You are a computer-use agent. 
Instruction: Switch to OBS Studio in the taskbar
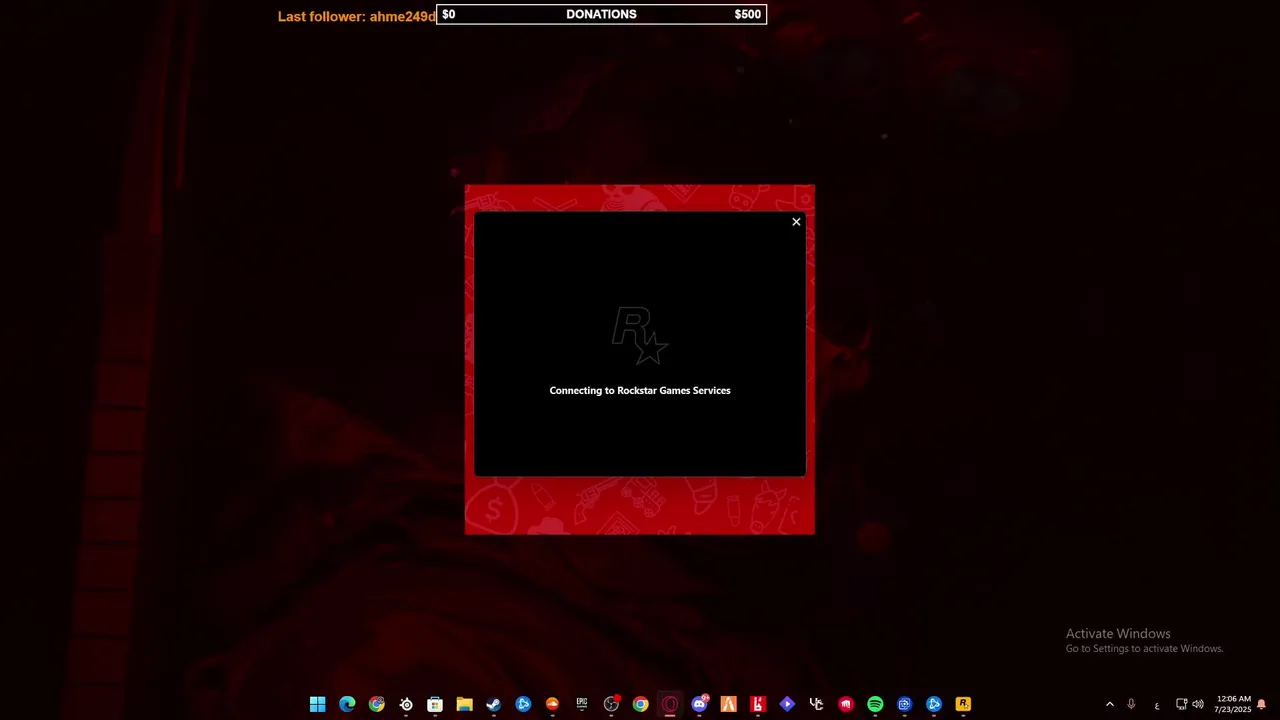pos(611,704)
